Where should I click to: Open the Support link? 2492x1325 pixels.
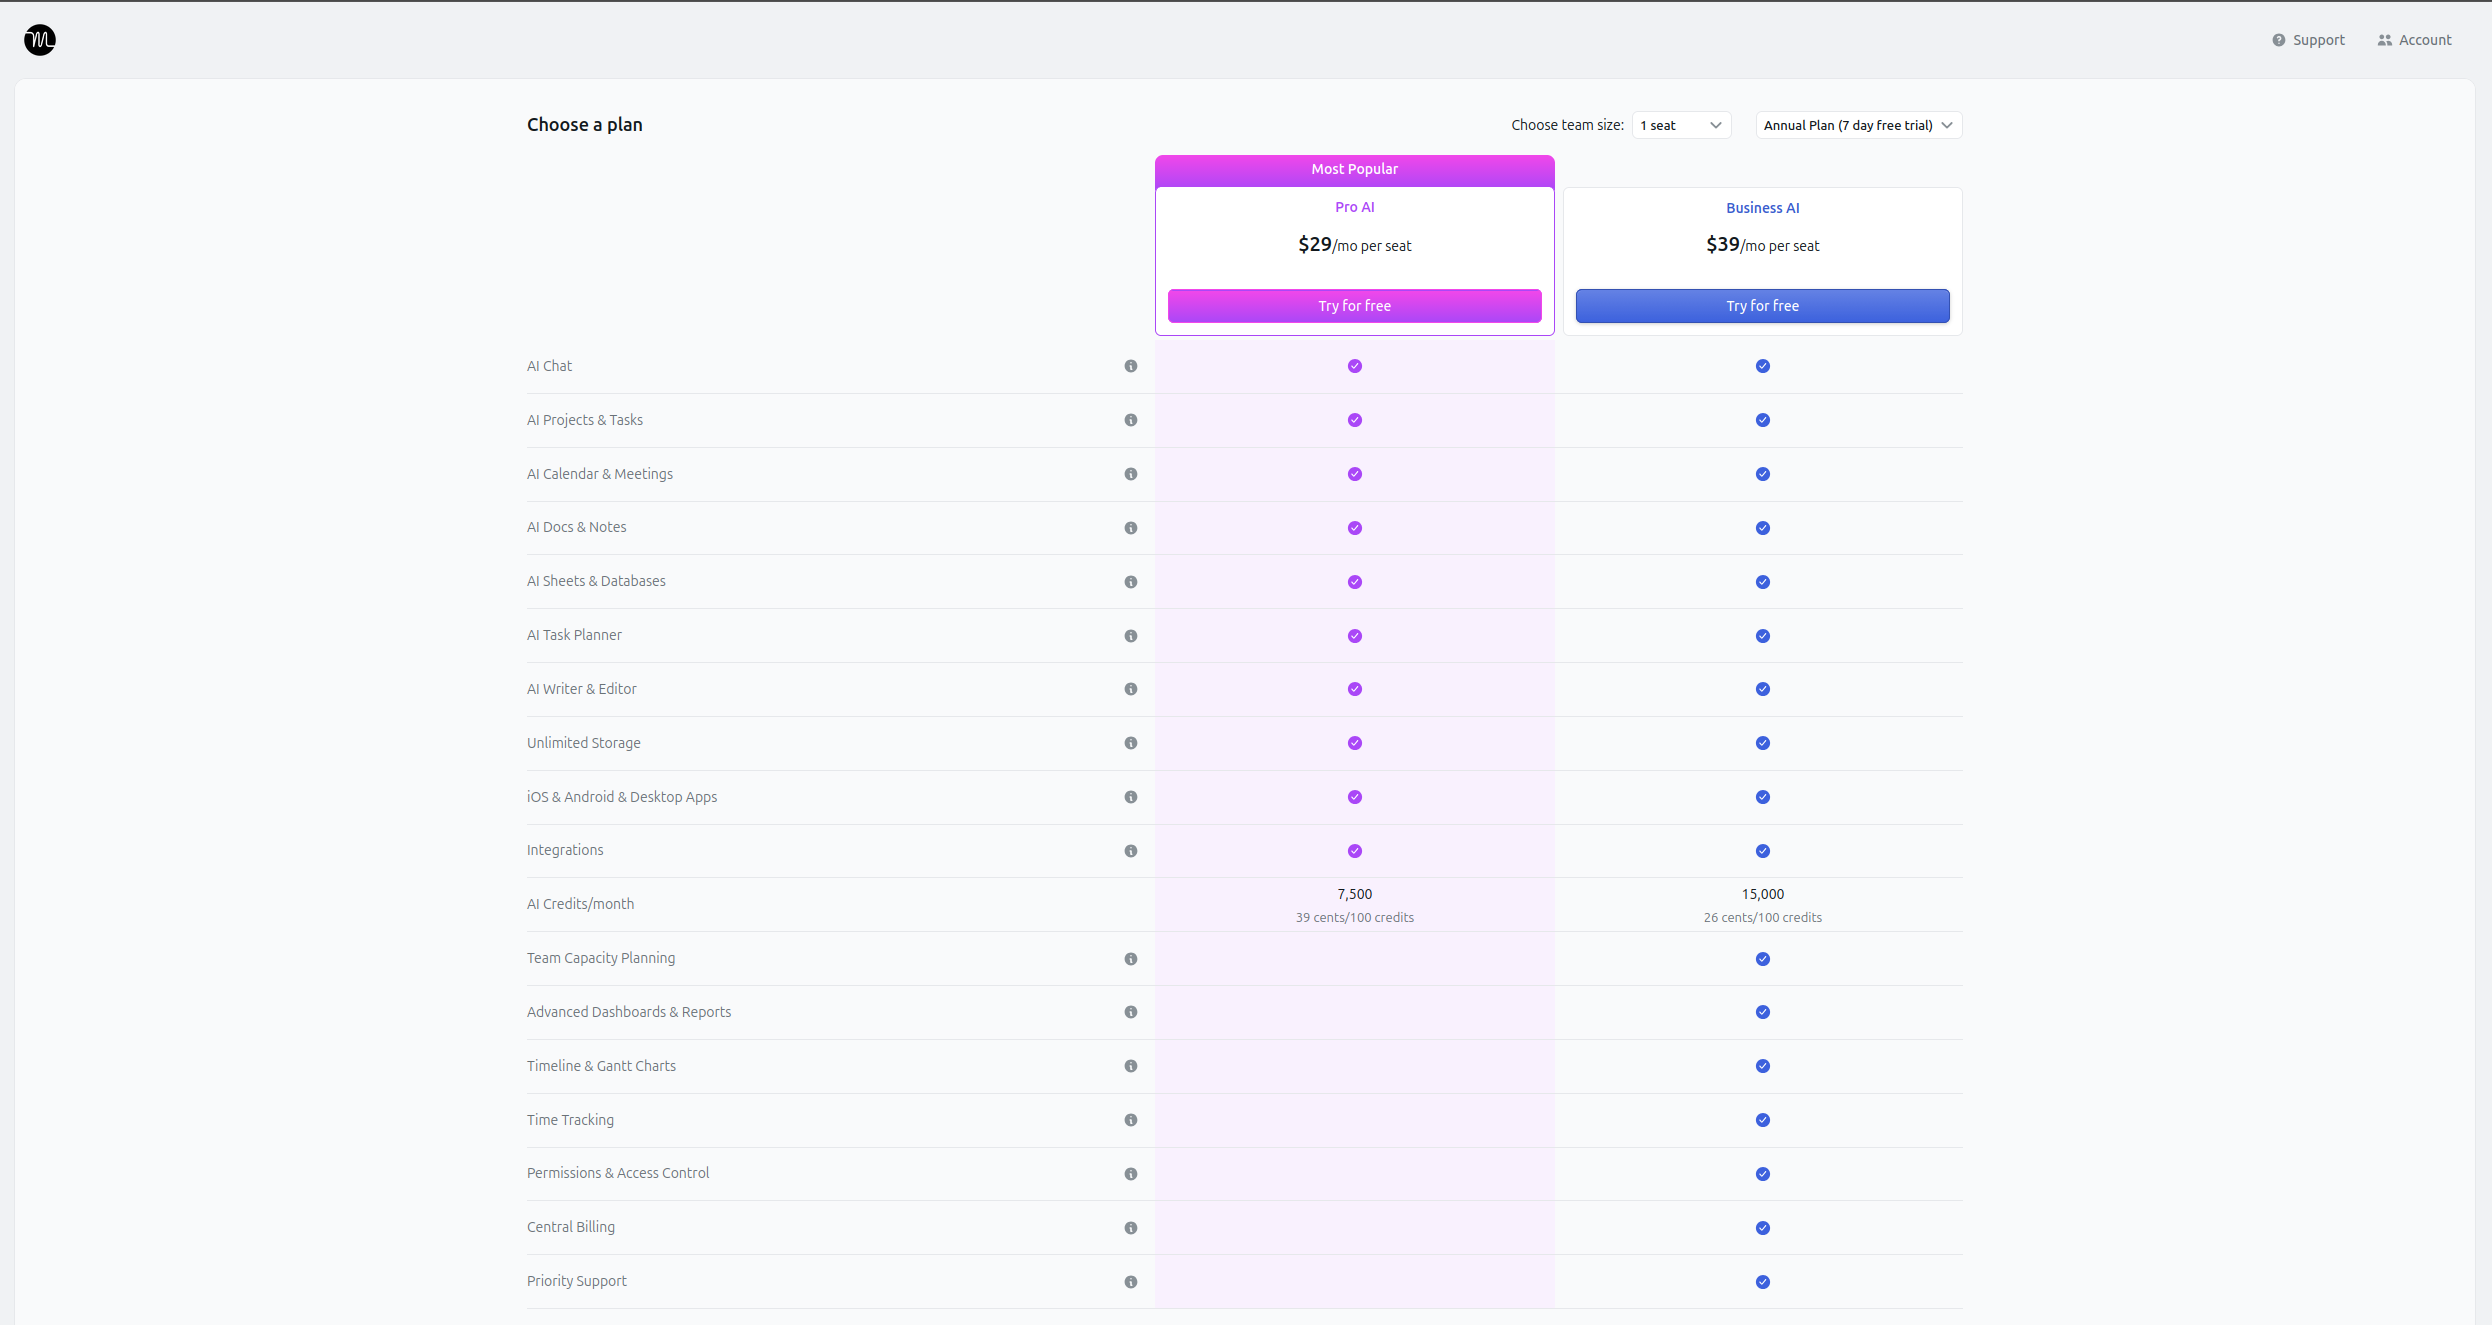(2308, 40)
